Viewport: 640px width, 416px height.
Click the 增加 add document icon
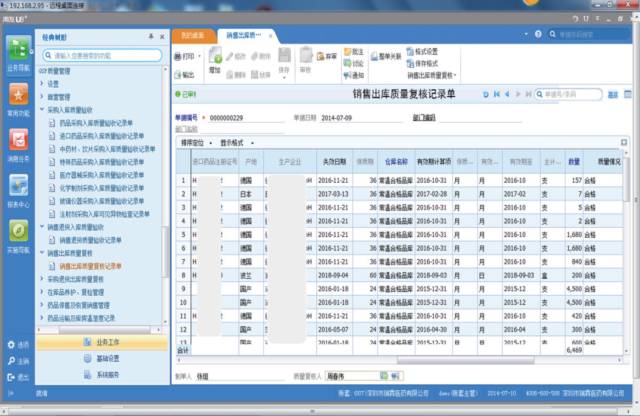215,56
